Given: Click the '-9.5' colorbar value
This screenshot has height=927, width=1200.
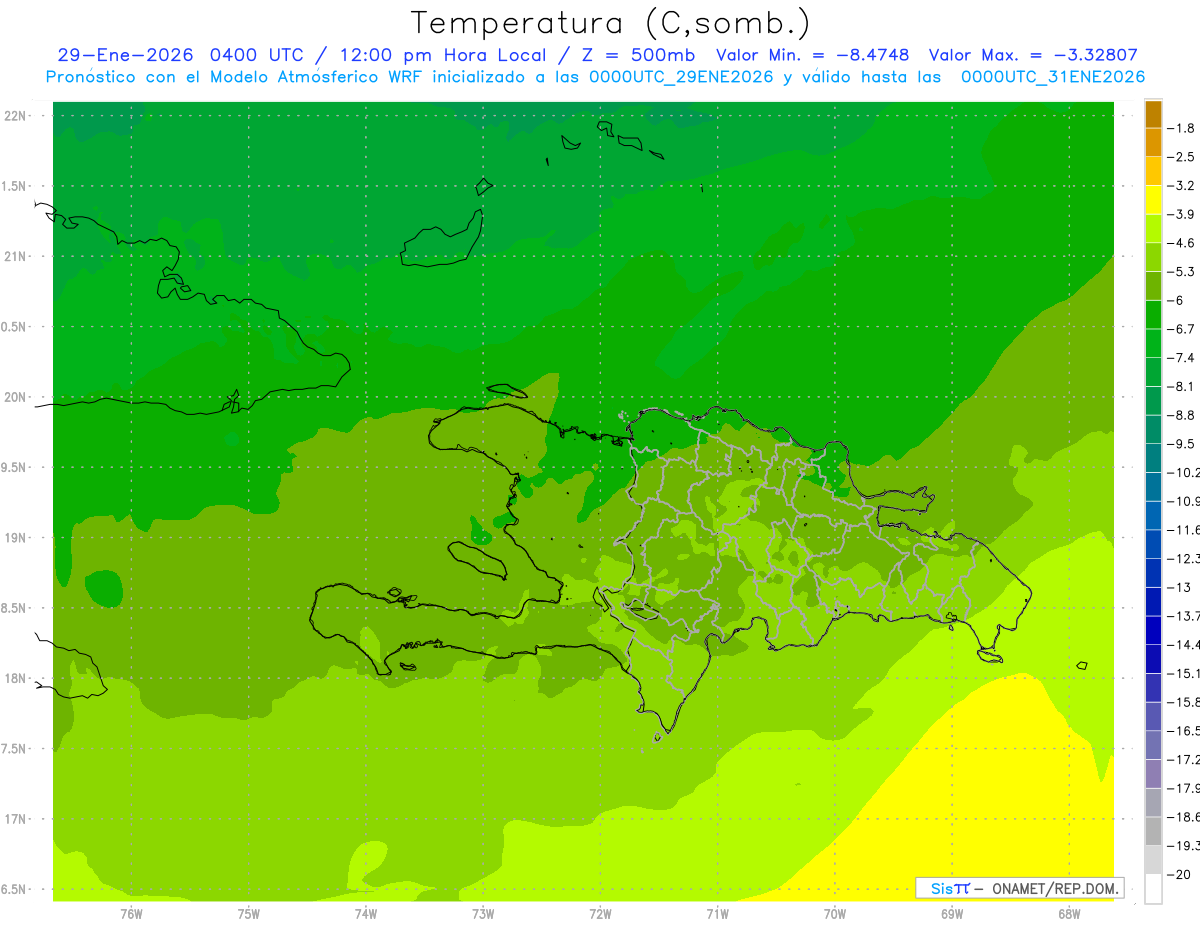Looking at the screenshot, I should click(x=1181, y=444).
